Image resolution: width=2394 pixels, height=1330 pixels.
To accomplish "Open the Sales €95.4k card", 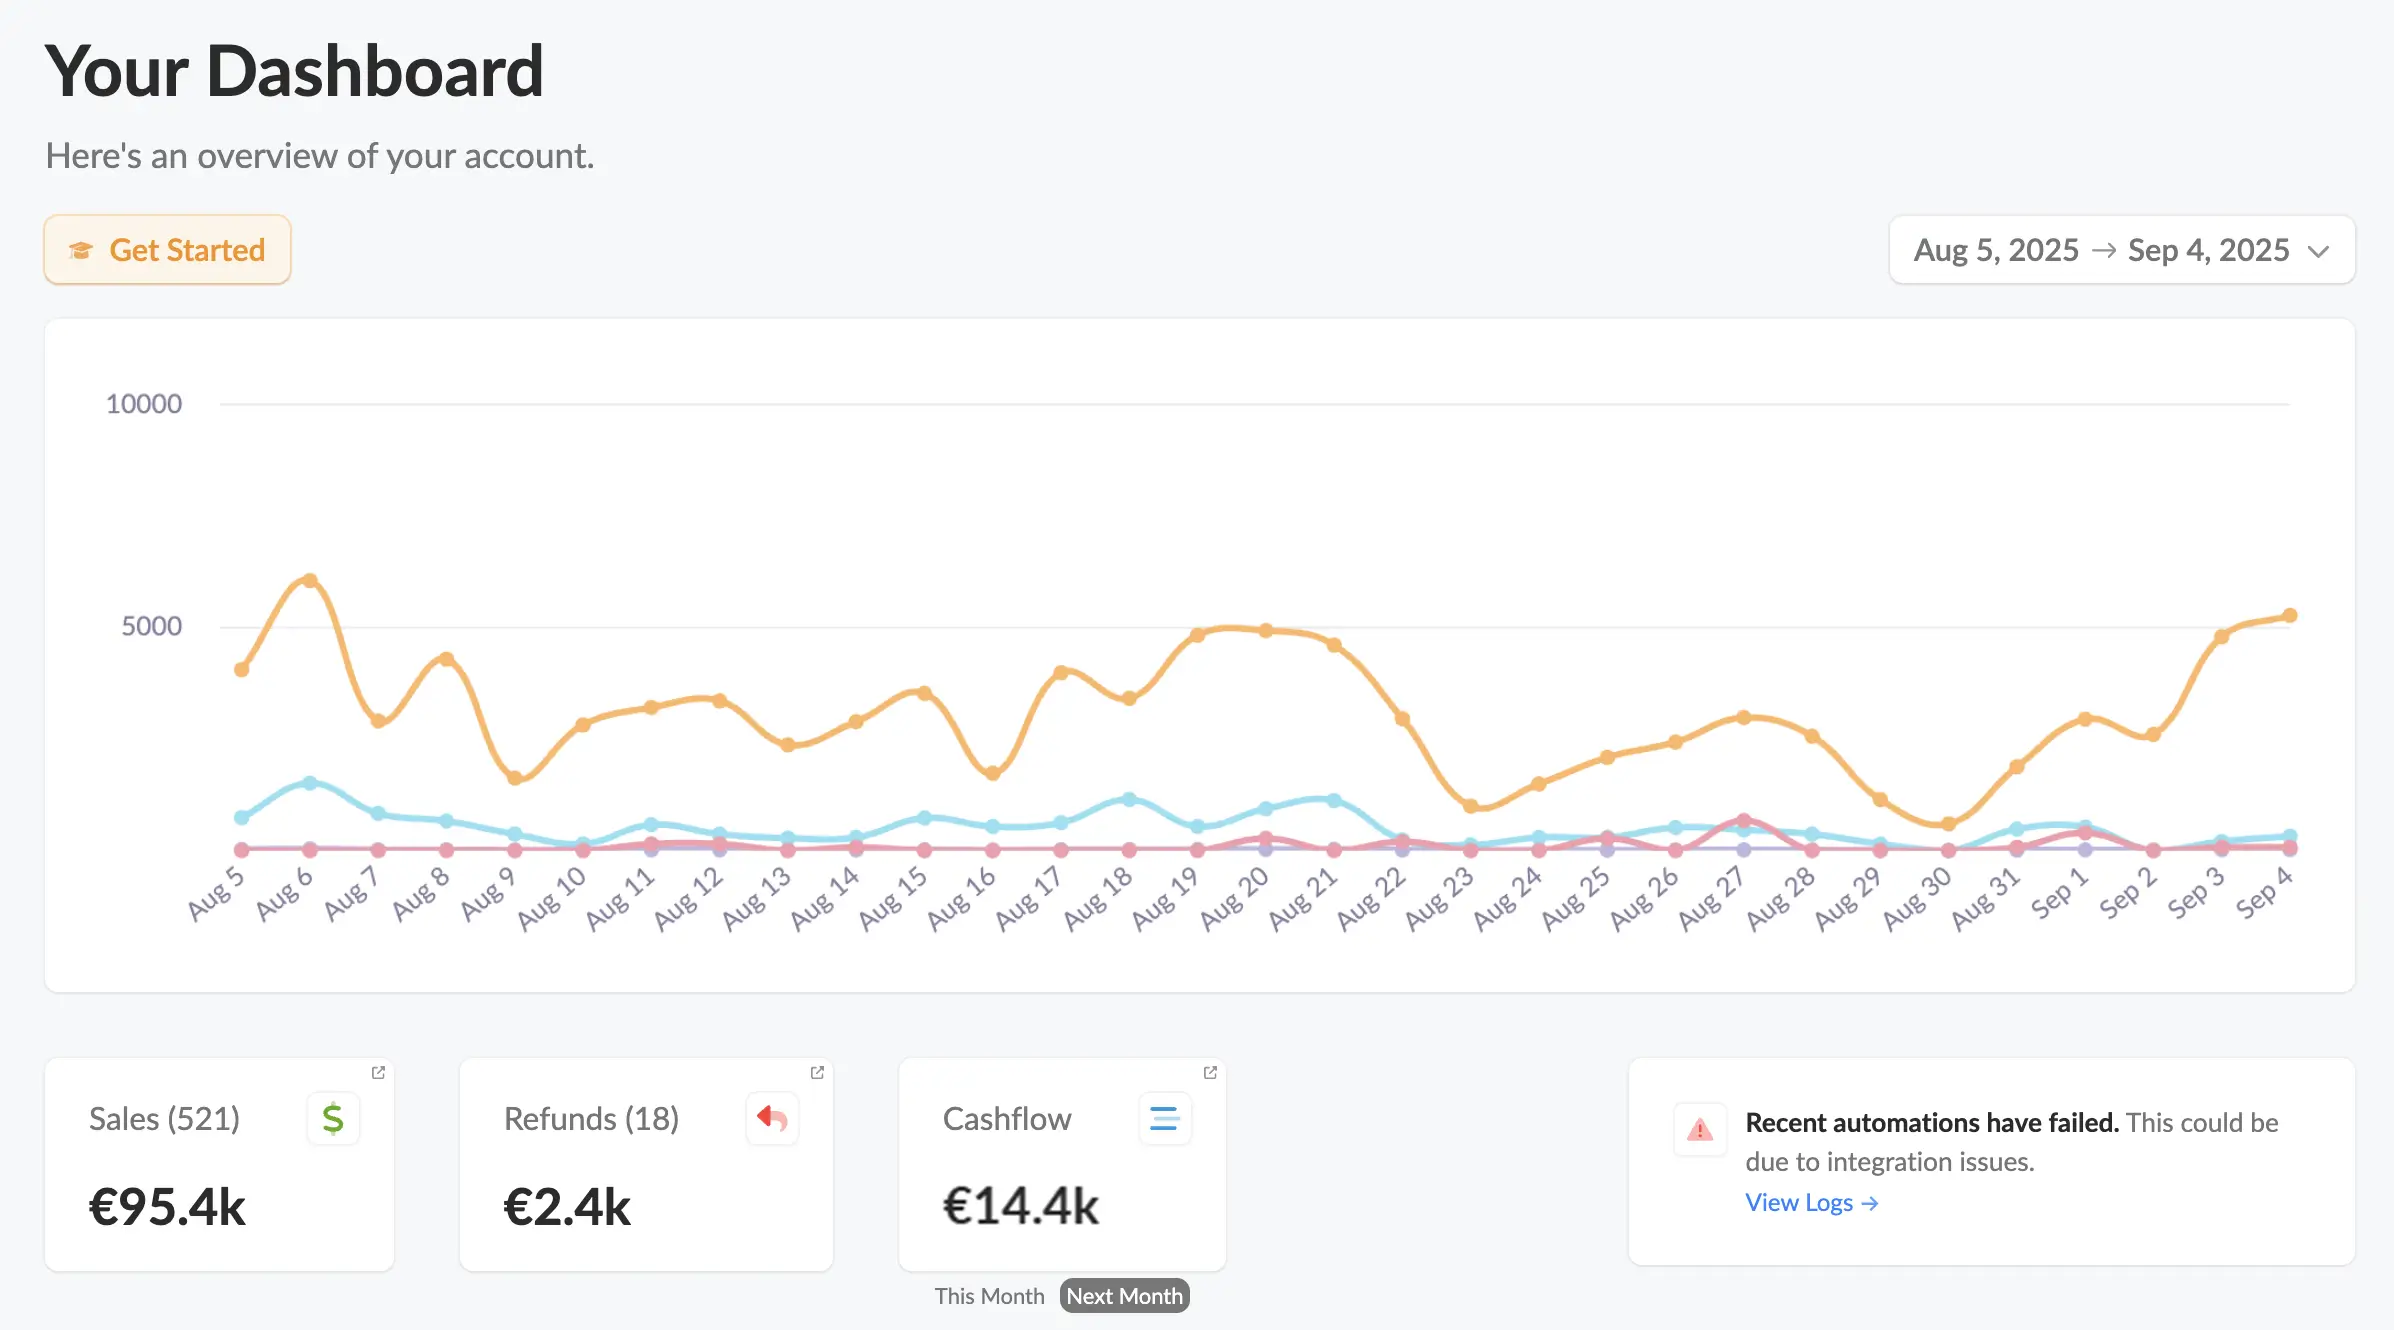I will (x=168, y=1206).
